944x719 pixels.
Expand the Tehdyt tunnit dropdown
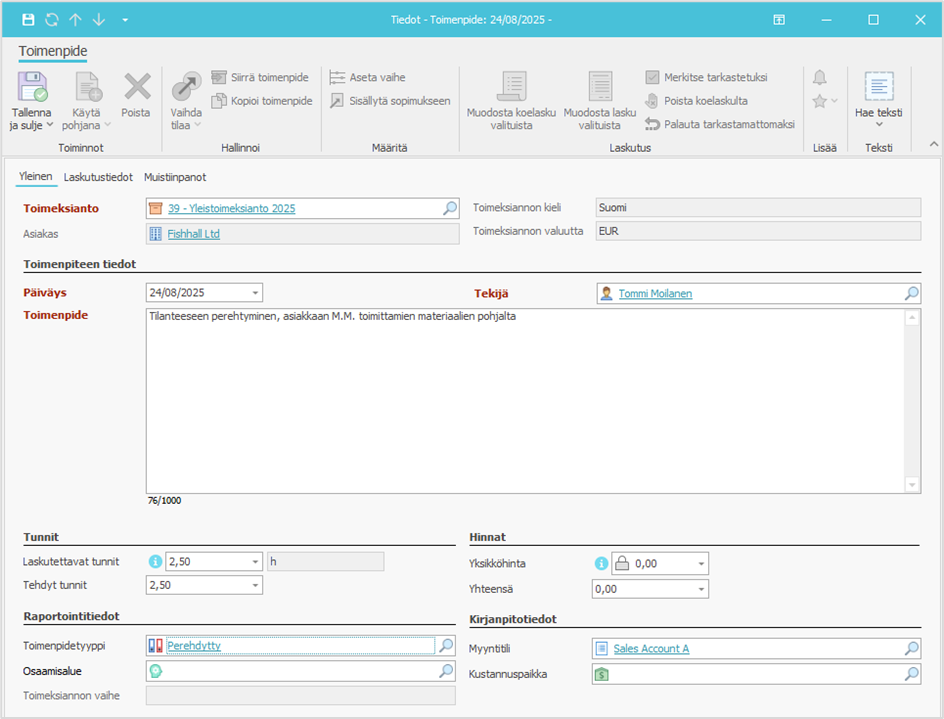[256, 585]
